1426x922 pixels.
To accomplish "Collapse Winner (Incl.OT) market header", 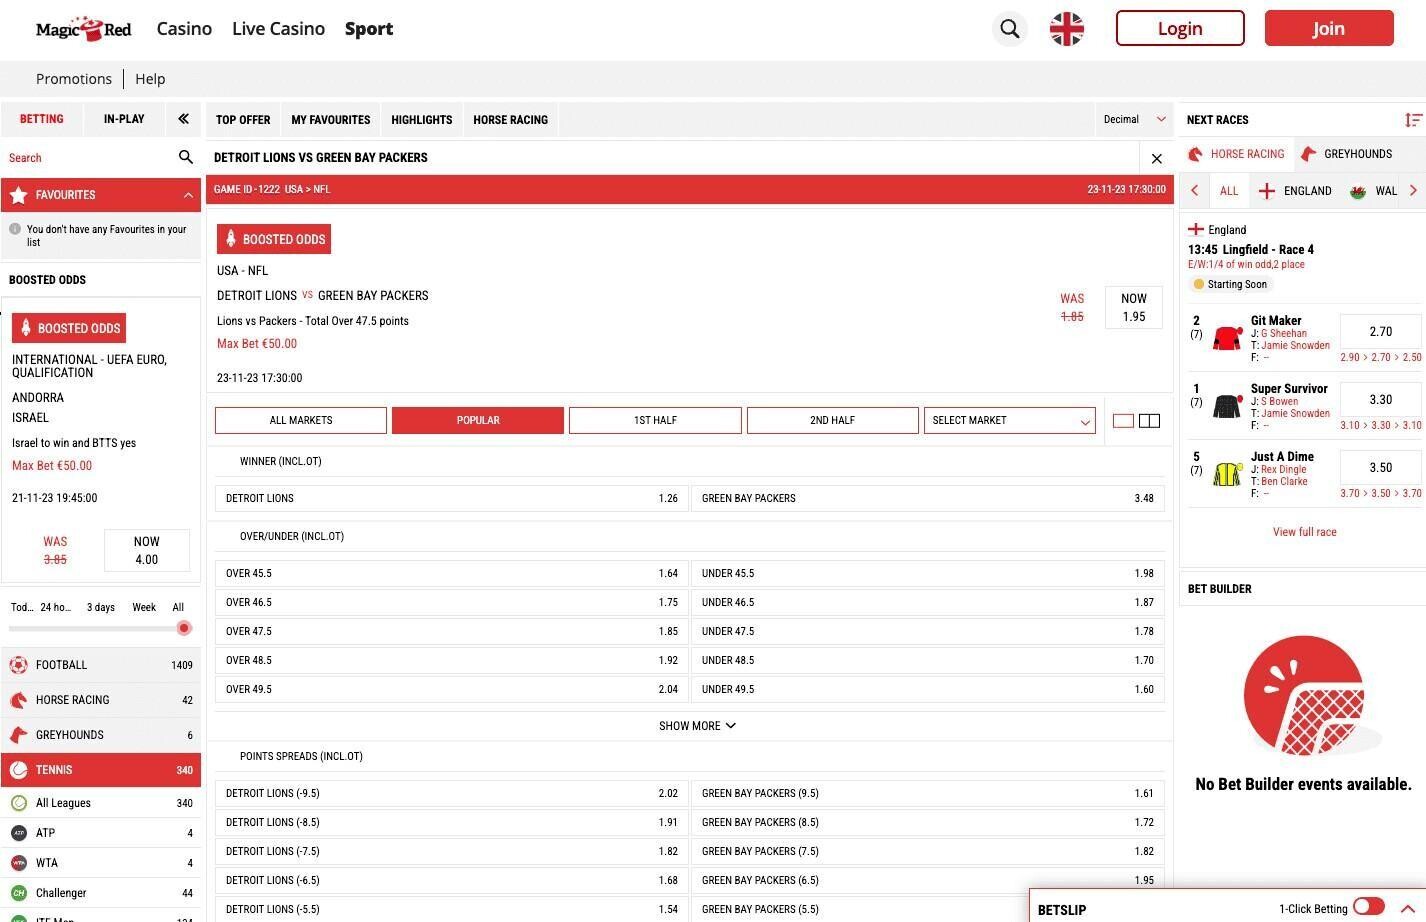I will 690,461.
